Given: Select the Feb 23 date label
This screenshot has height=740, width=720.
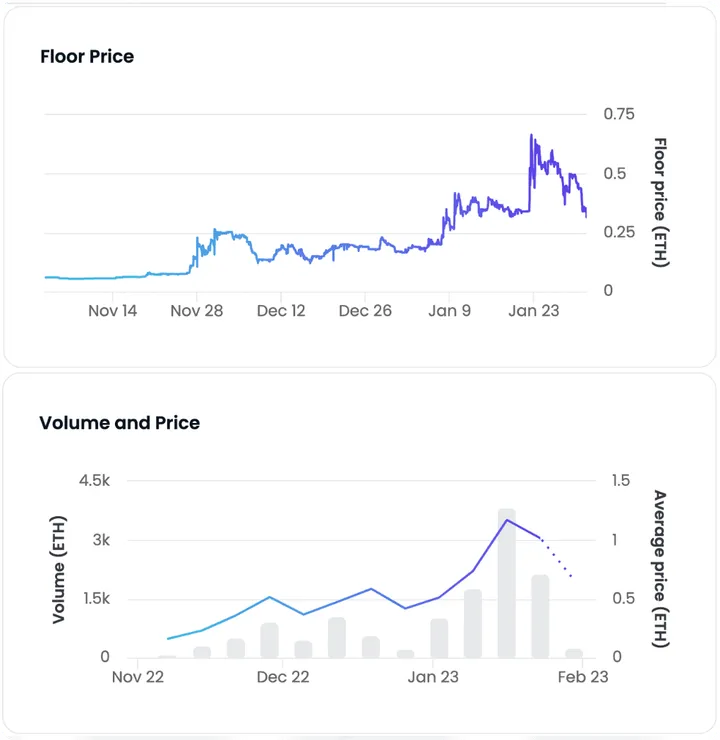Looking at the screenshot, I should pyautogui.click(x=583, y=677).
